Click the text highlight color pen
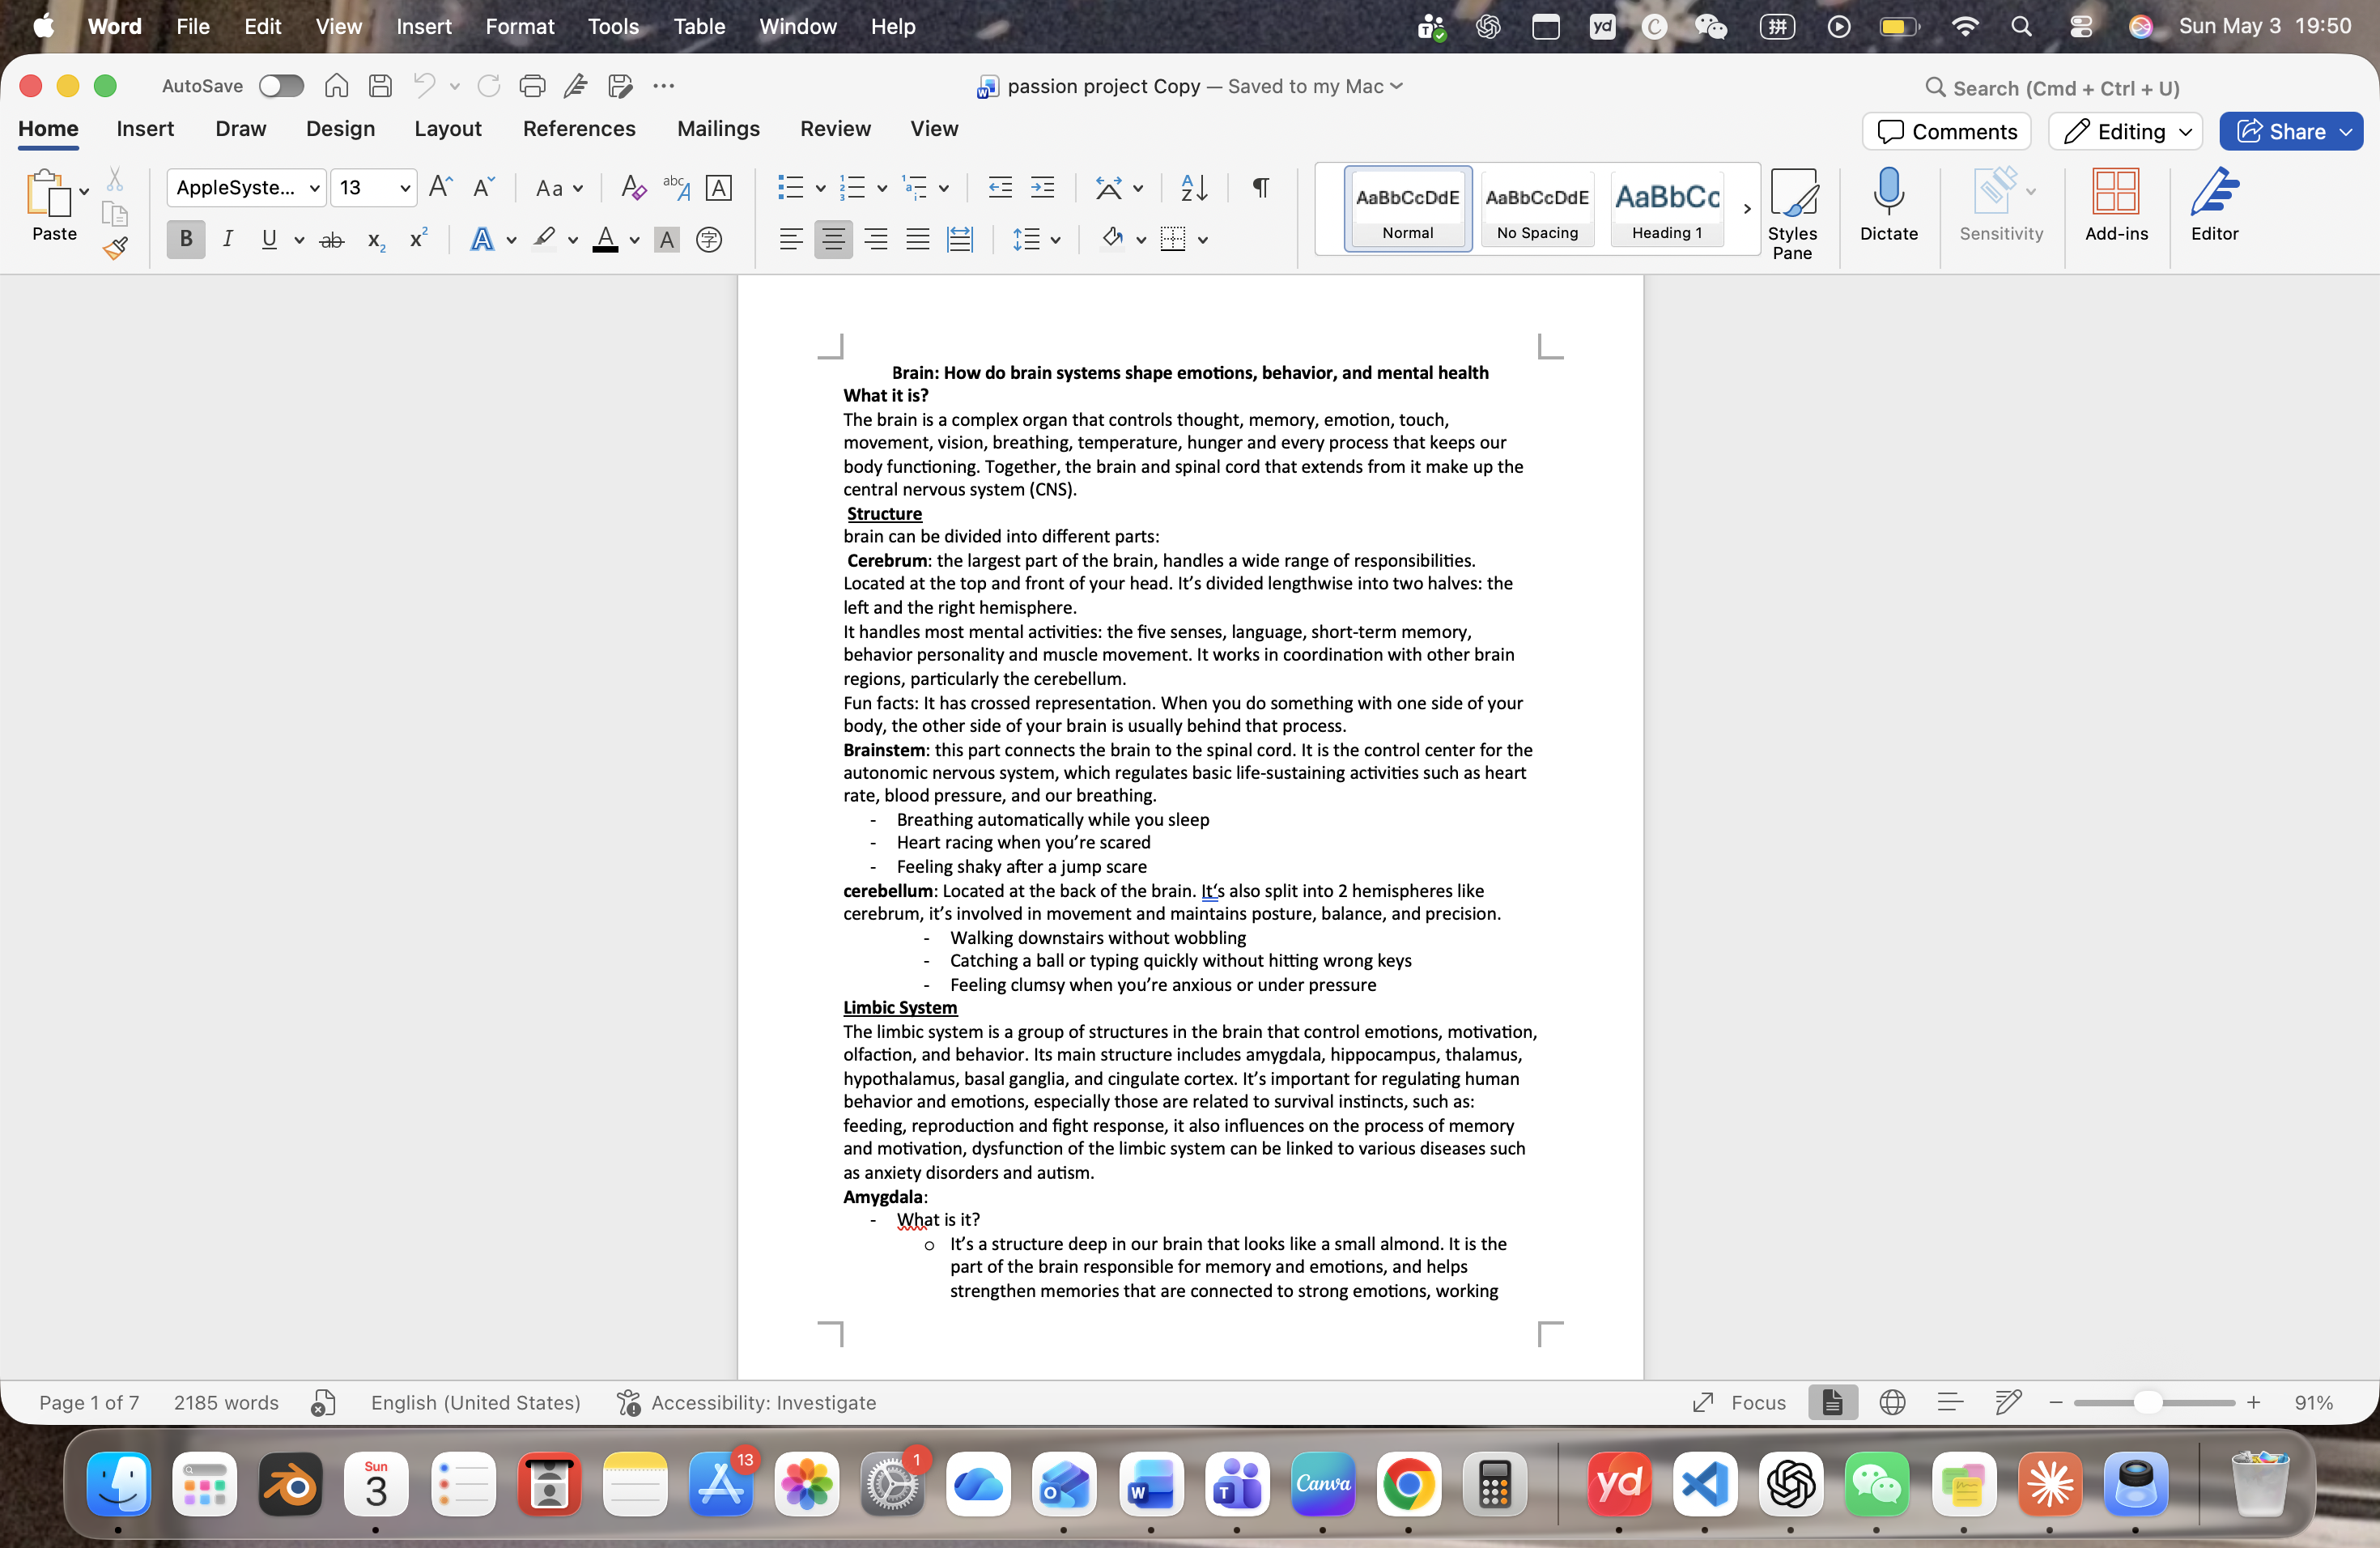 [544, 239]
